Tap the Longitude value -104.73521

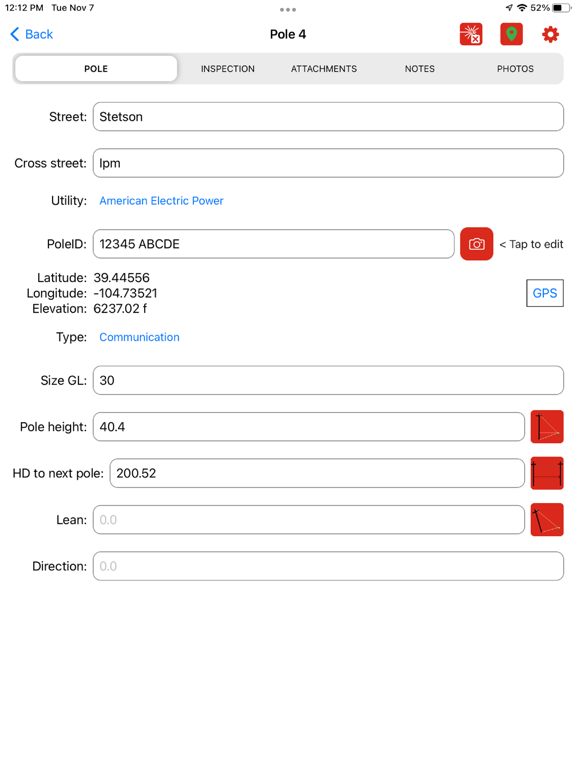click(x=125, y=293)
